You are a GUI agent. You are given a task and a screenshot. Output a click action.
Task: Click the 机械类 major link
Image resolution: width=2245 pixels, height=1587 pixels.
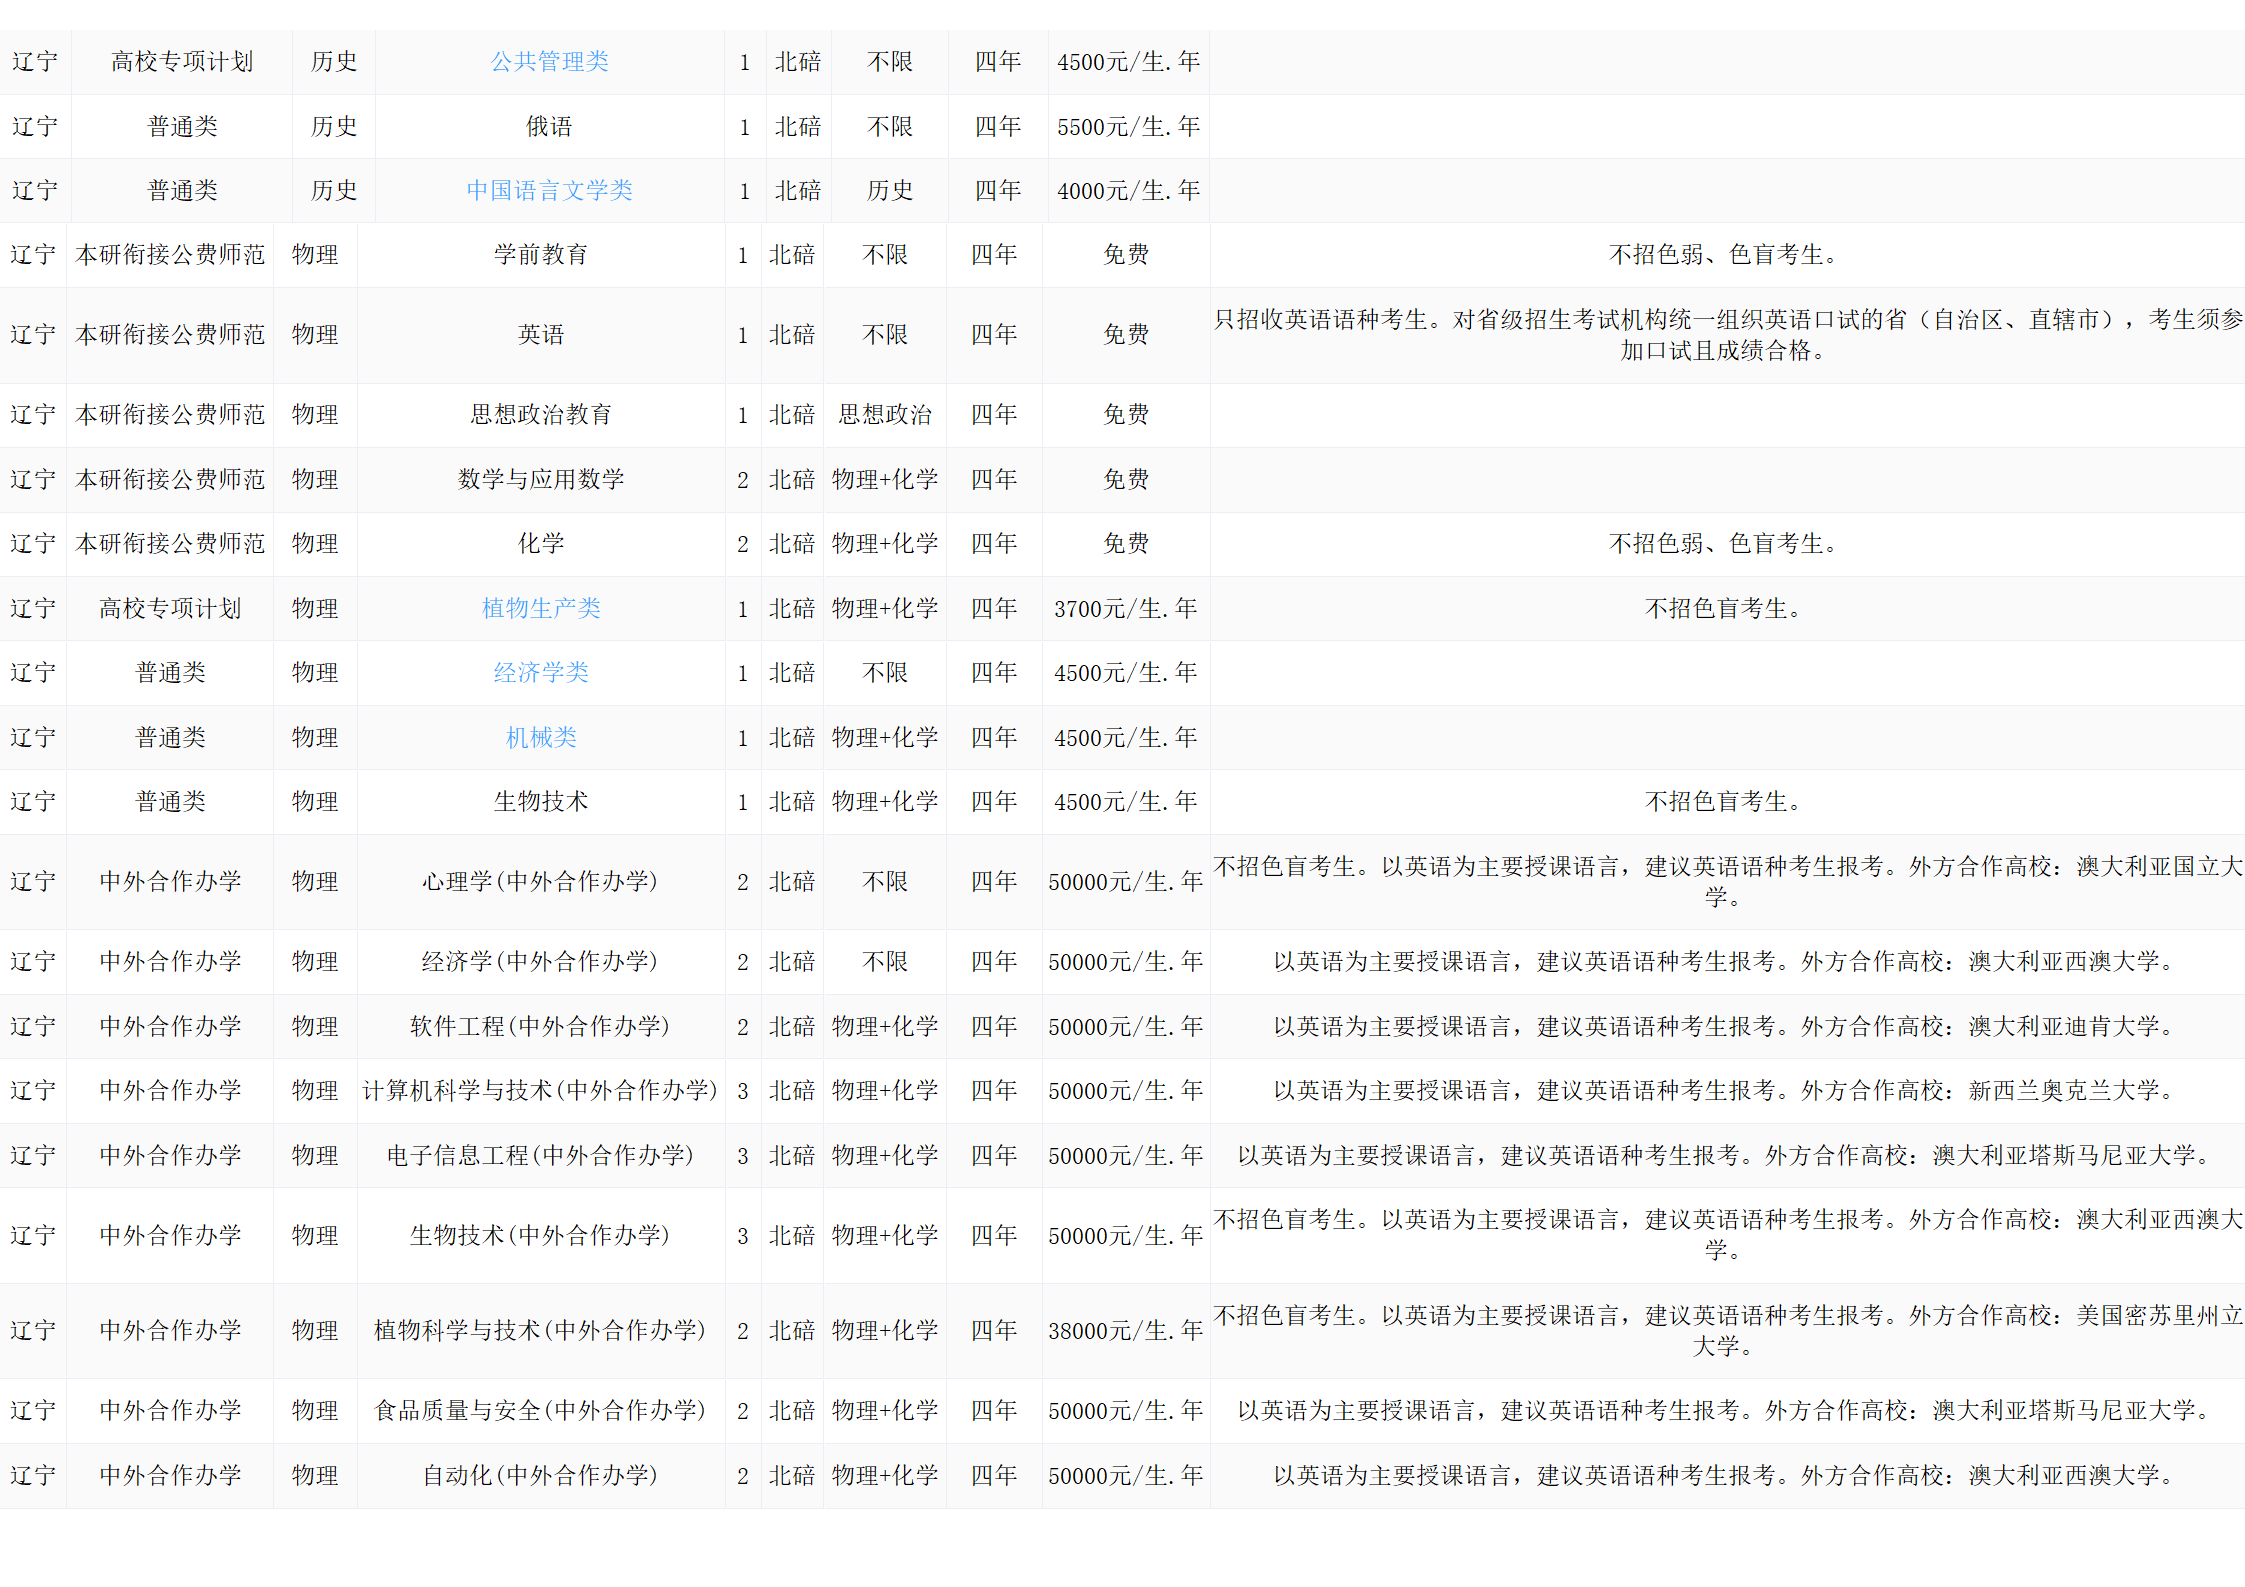click(x=541, y=737)
